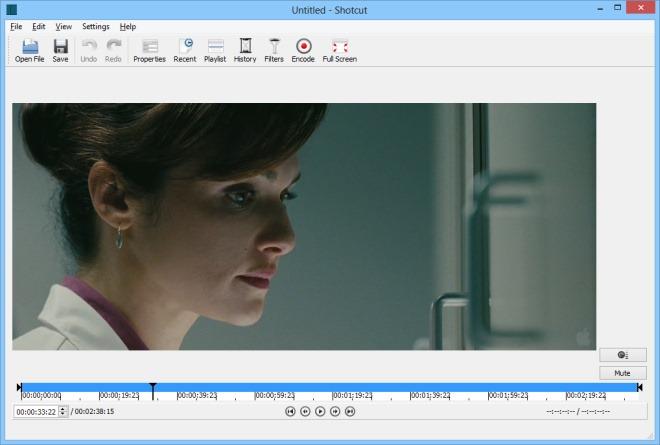Toggle the volume control button above Mute
The height and width of the screenshot is (445, 660).
pyautogui.click(x=623, y=354)
